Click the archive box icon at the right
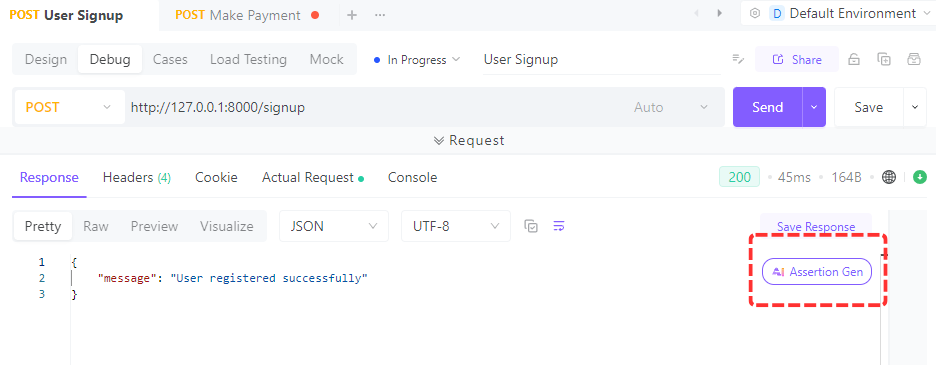The height and width of the screenshot is (365, 936). point(913,59)
